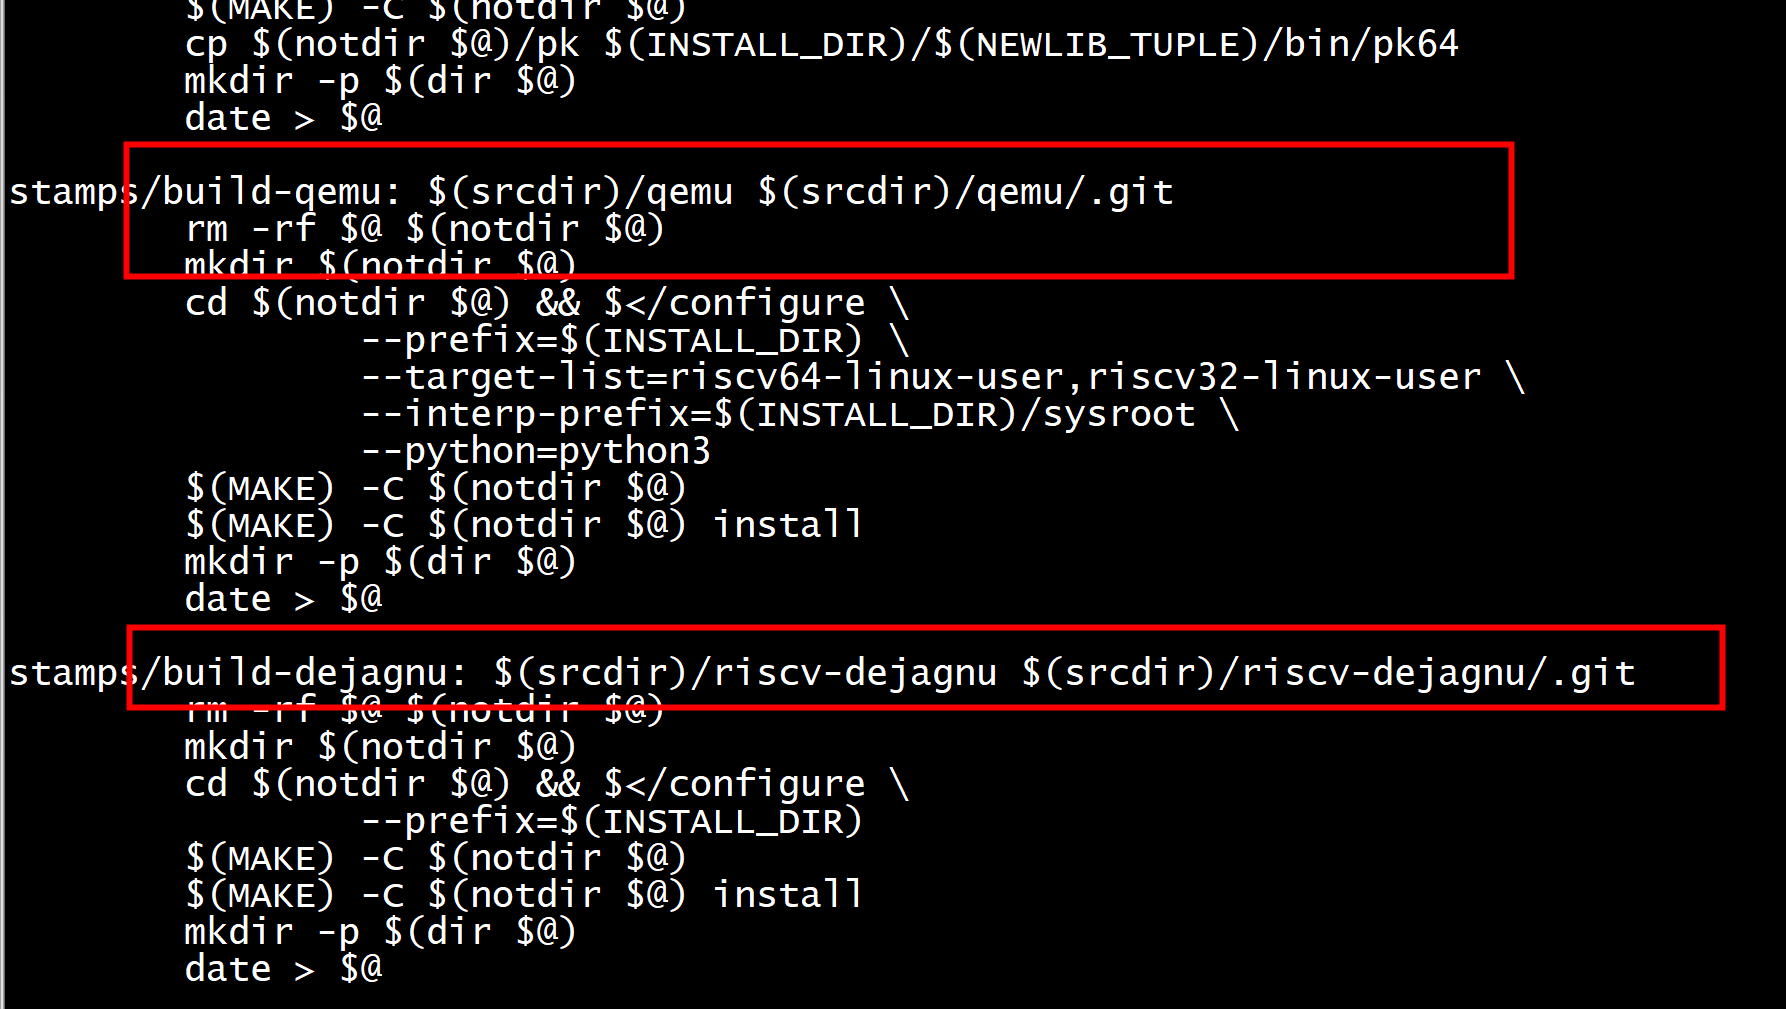The image size is (1786, 1009).
Task: Click mkdir $(notdir $@) under build-dejagnu
Action: 381,746
